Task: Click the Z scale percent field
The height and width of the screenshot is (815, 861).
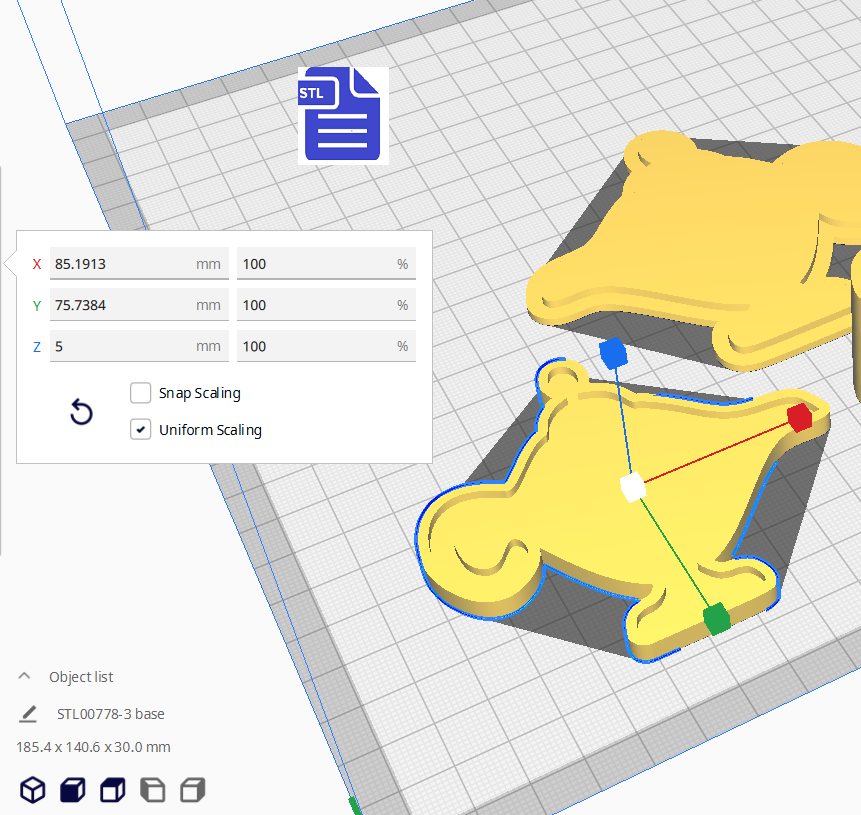Action: point(325,346)
